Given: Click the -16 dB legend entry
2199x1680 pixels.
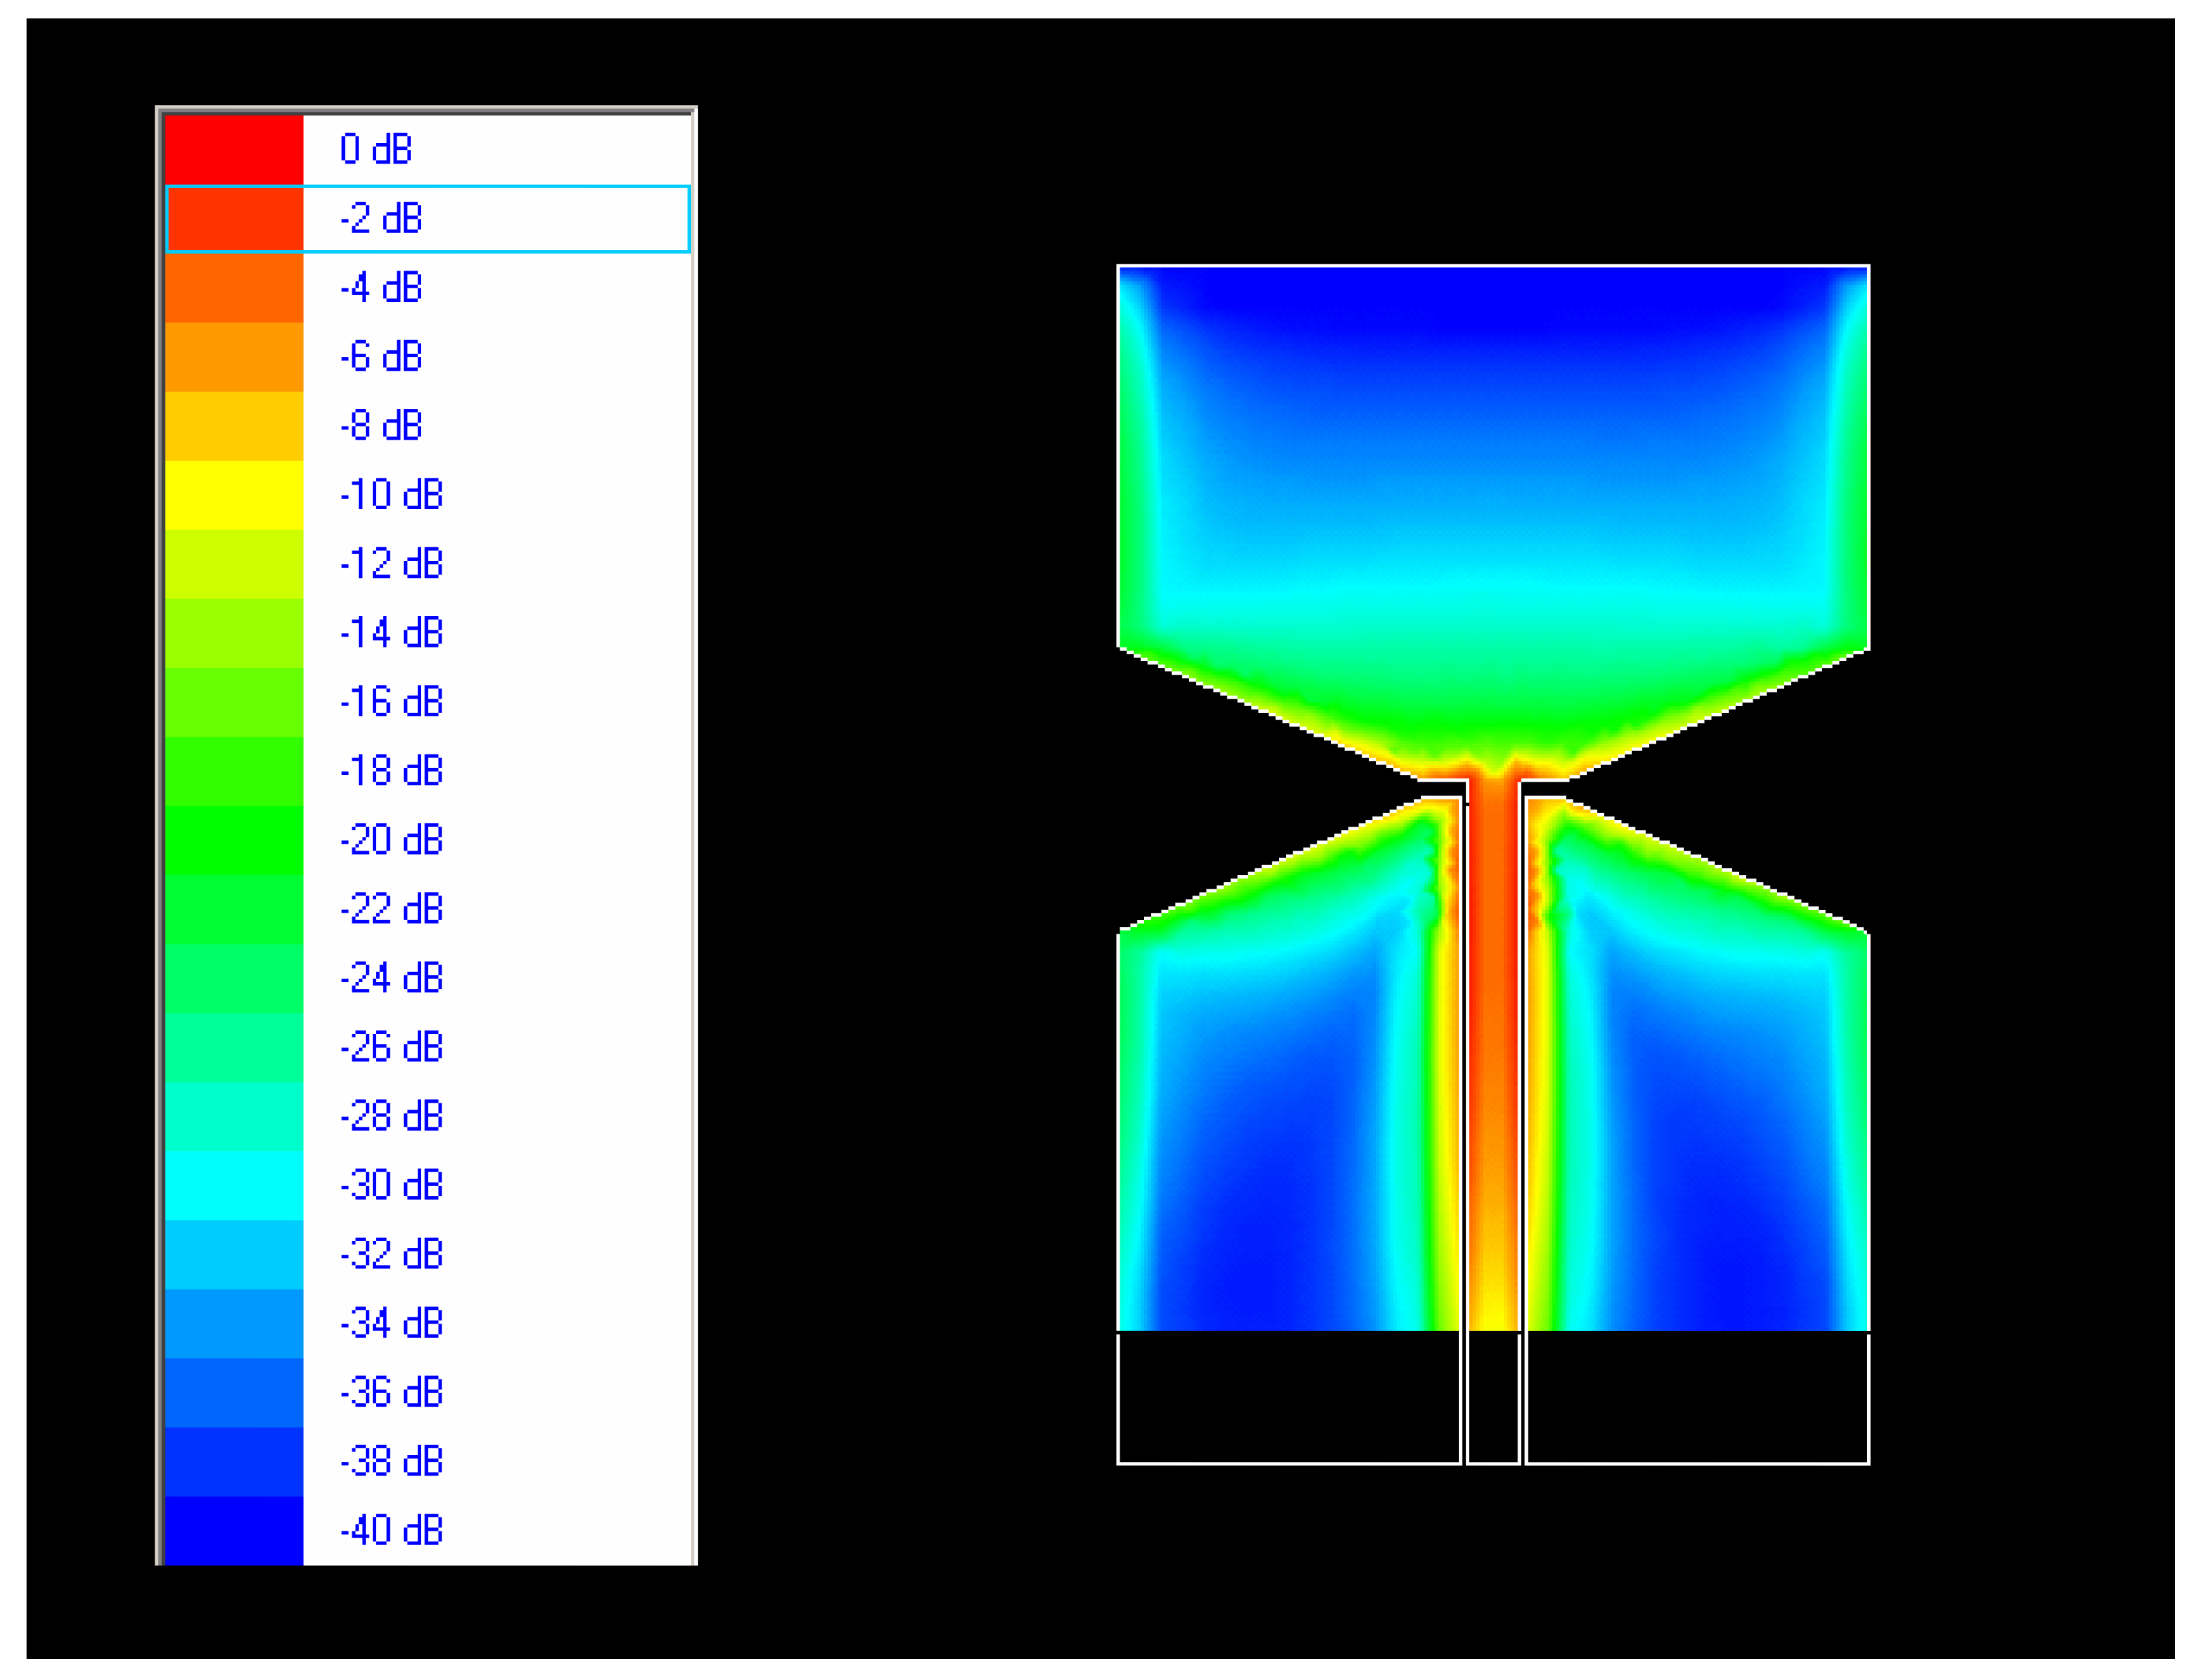Looking at the screenshot, I should [391, 702].
